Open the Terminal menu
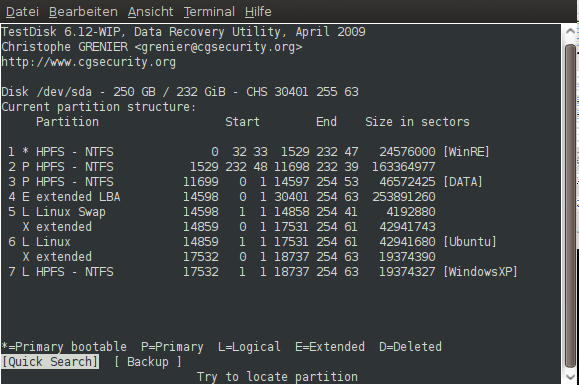 tap(209, 12)
